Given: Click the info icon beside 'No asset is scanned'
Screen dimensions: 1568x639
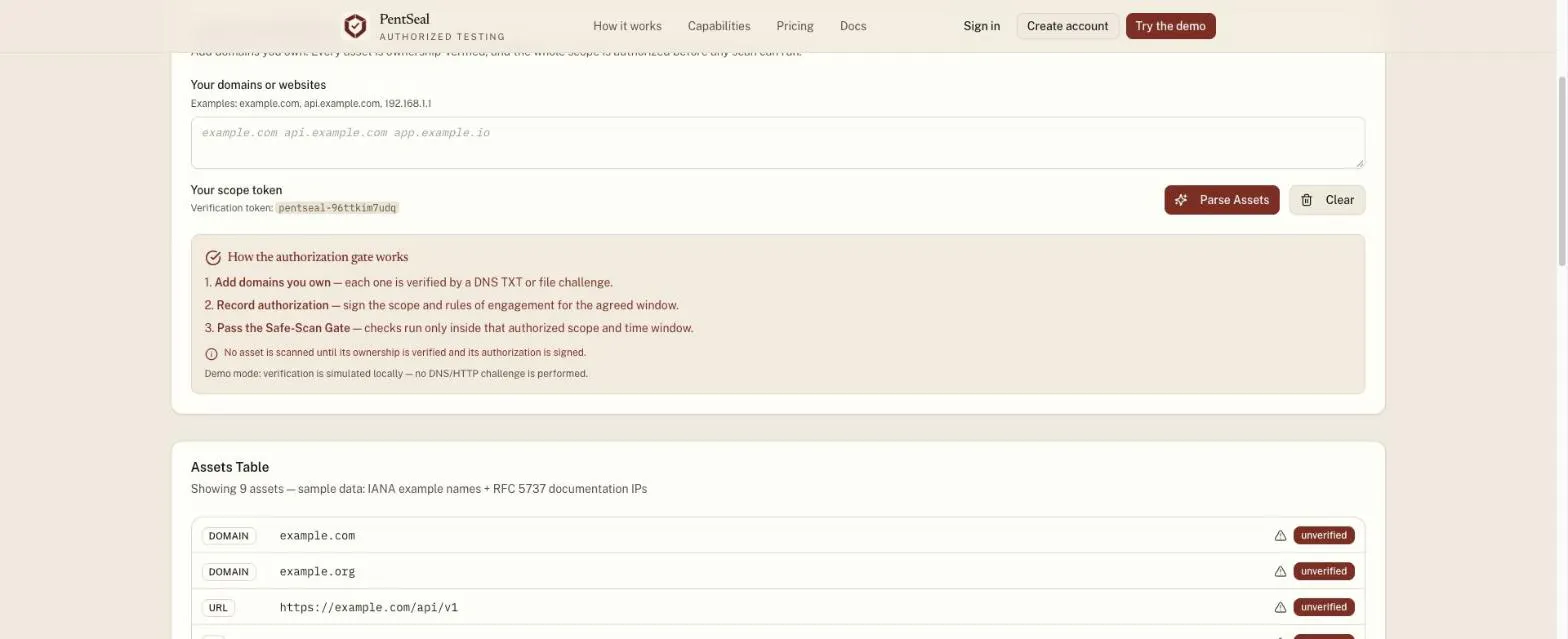Looking at the screenshot, I should tap(211, 354).
